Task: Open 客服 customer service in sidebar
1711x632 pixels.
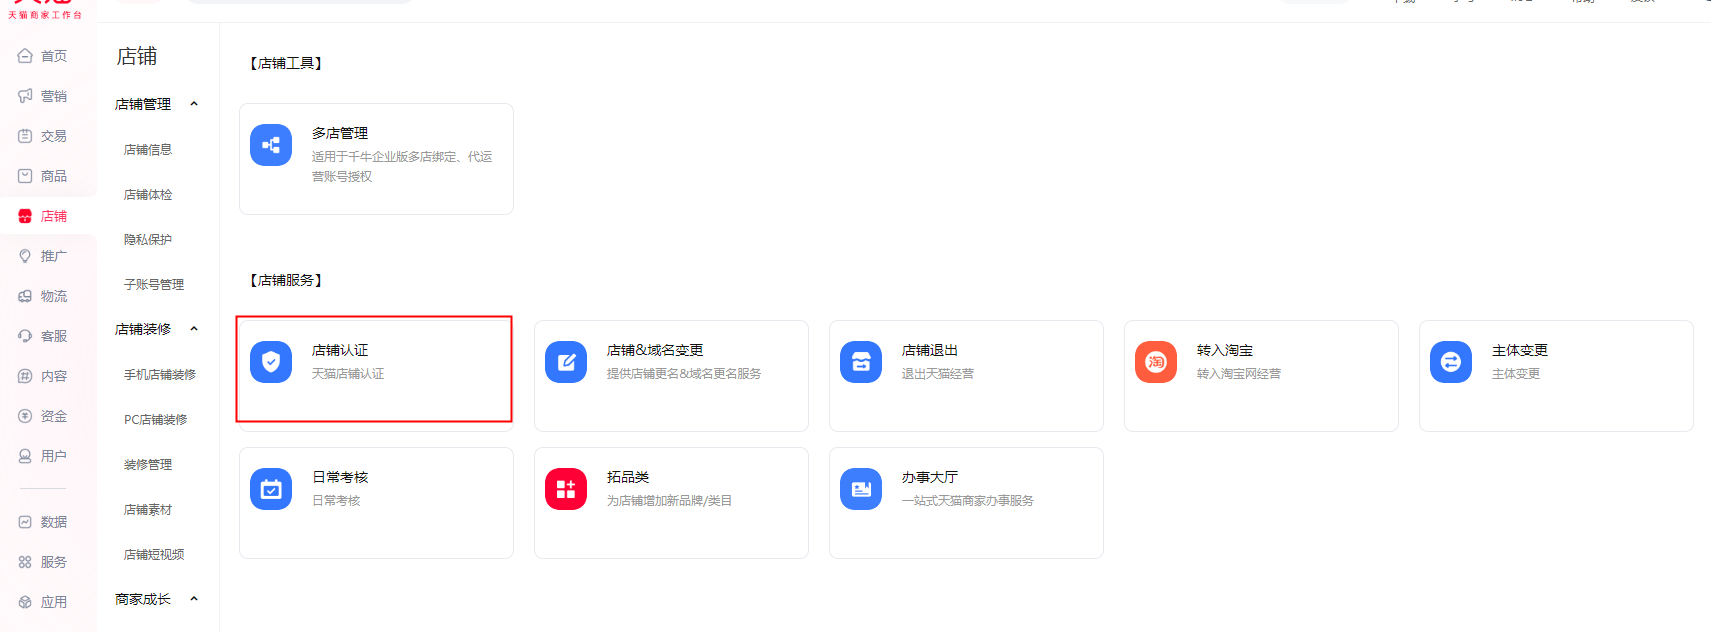Action: click(43, 336)
